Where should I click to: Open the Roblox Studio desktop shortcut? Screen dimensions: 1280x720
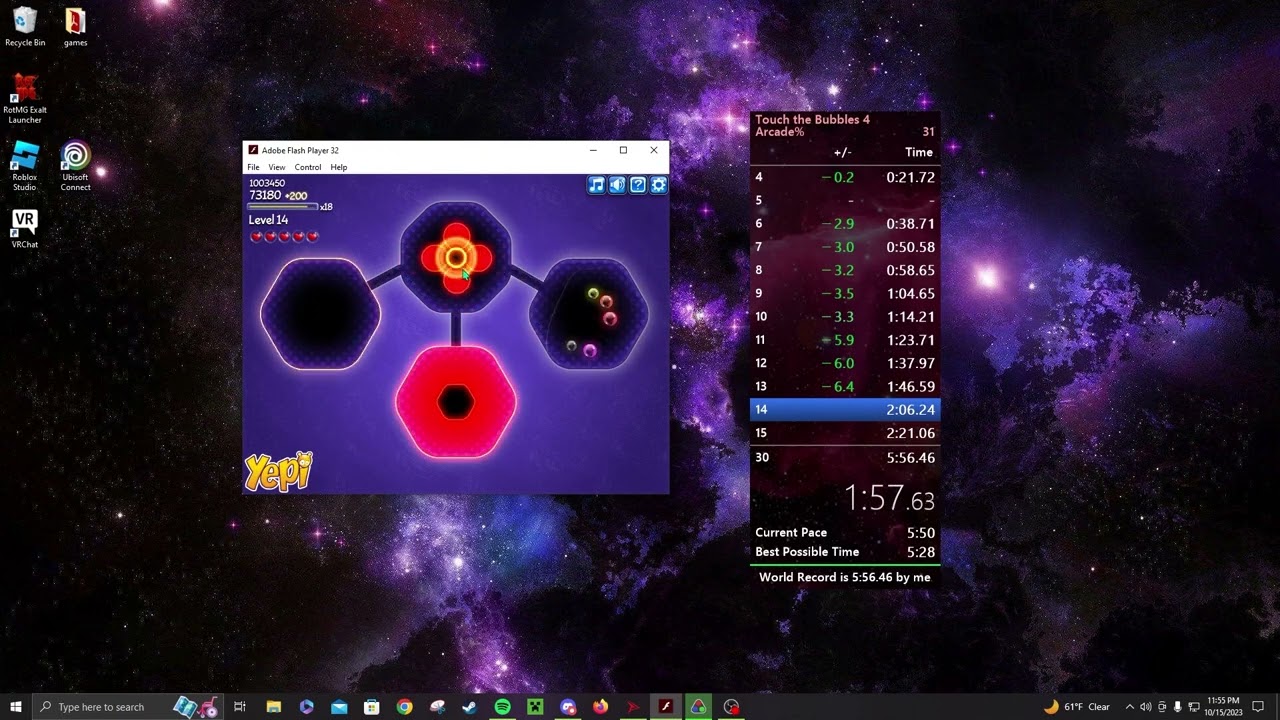tap(25, 166)
